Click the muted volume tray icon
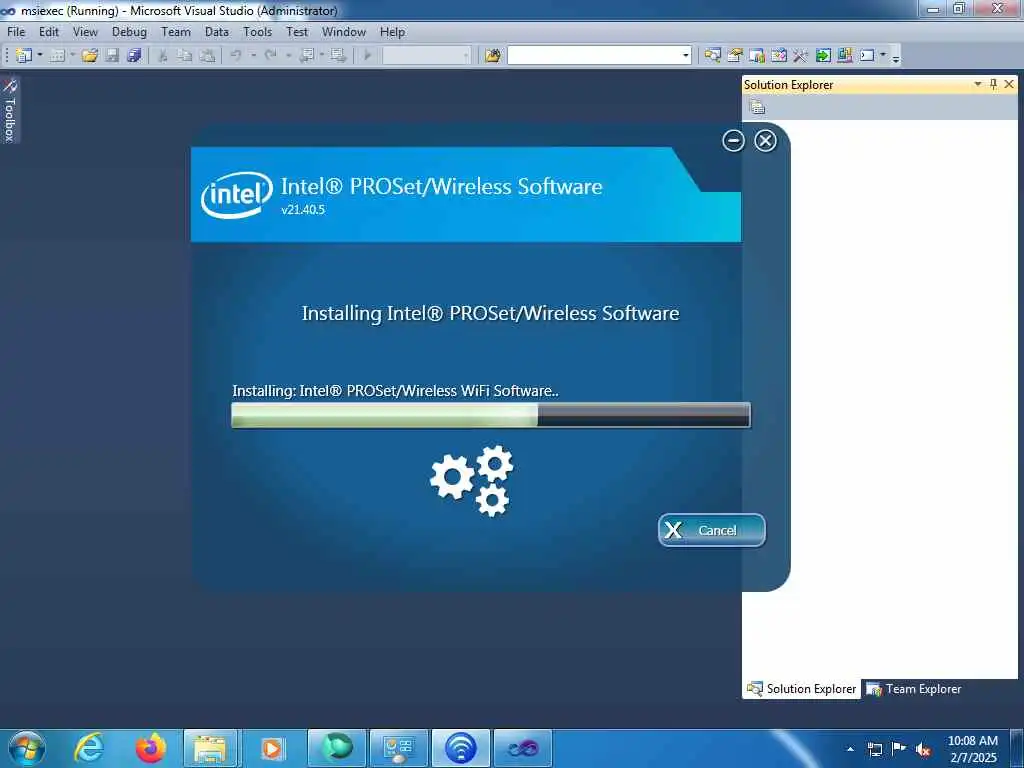 pos(923,749)
